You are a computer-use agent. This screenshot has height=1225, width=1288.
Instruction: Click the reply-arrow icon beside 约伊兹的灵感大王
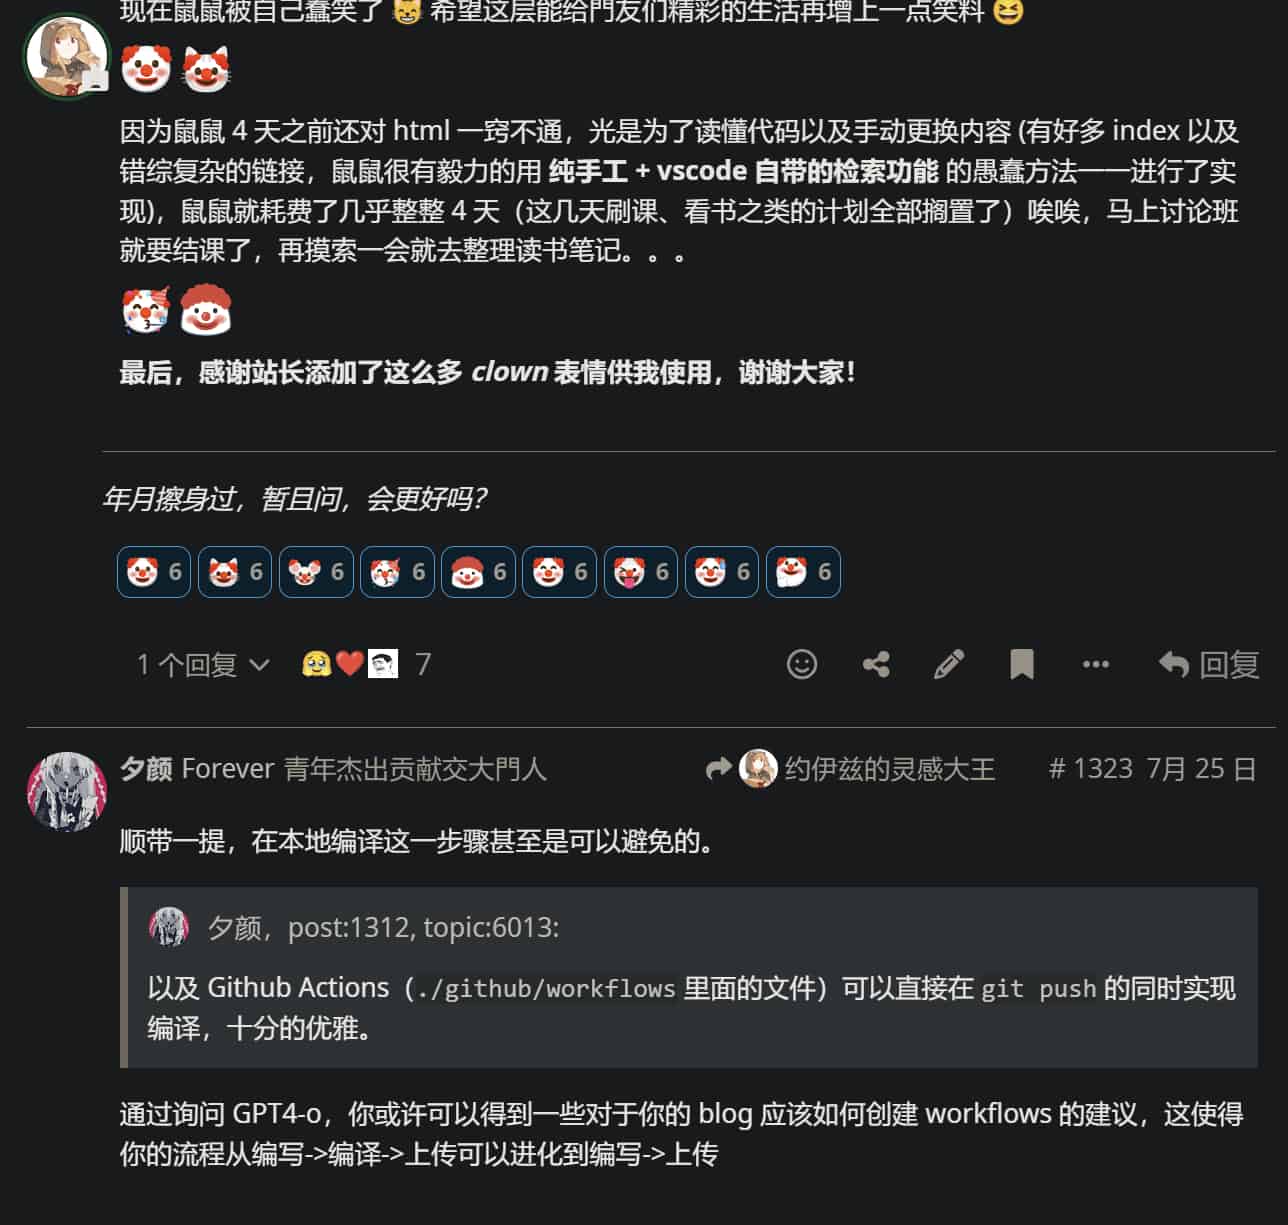click(x=718, y=769)
